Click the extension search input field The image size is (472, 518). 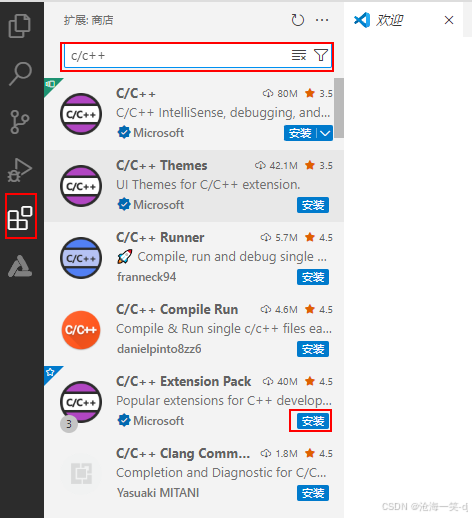pyautogui.click(x=177, y=56)
